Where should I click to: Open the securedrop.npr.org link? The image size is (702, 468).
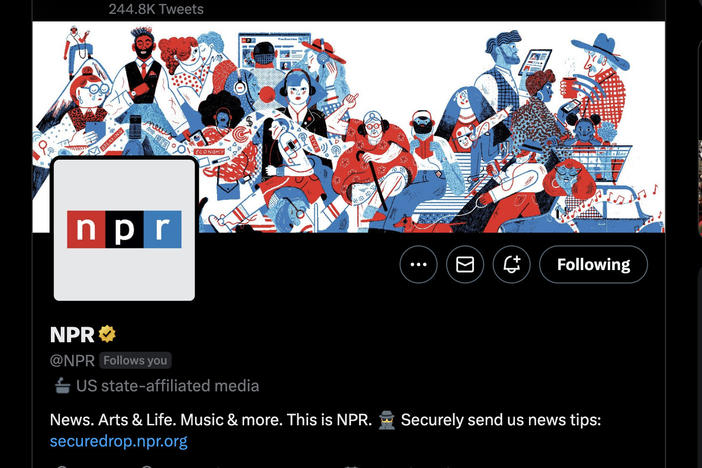(x=119, y=442)
